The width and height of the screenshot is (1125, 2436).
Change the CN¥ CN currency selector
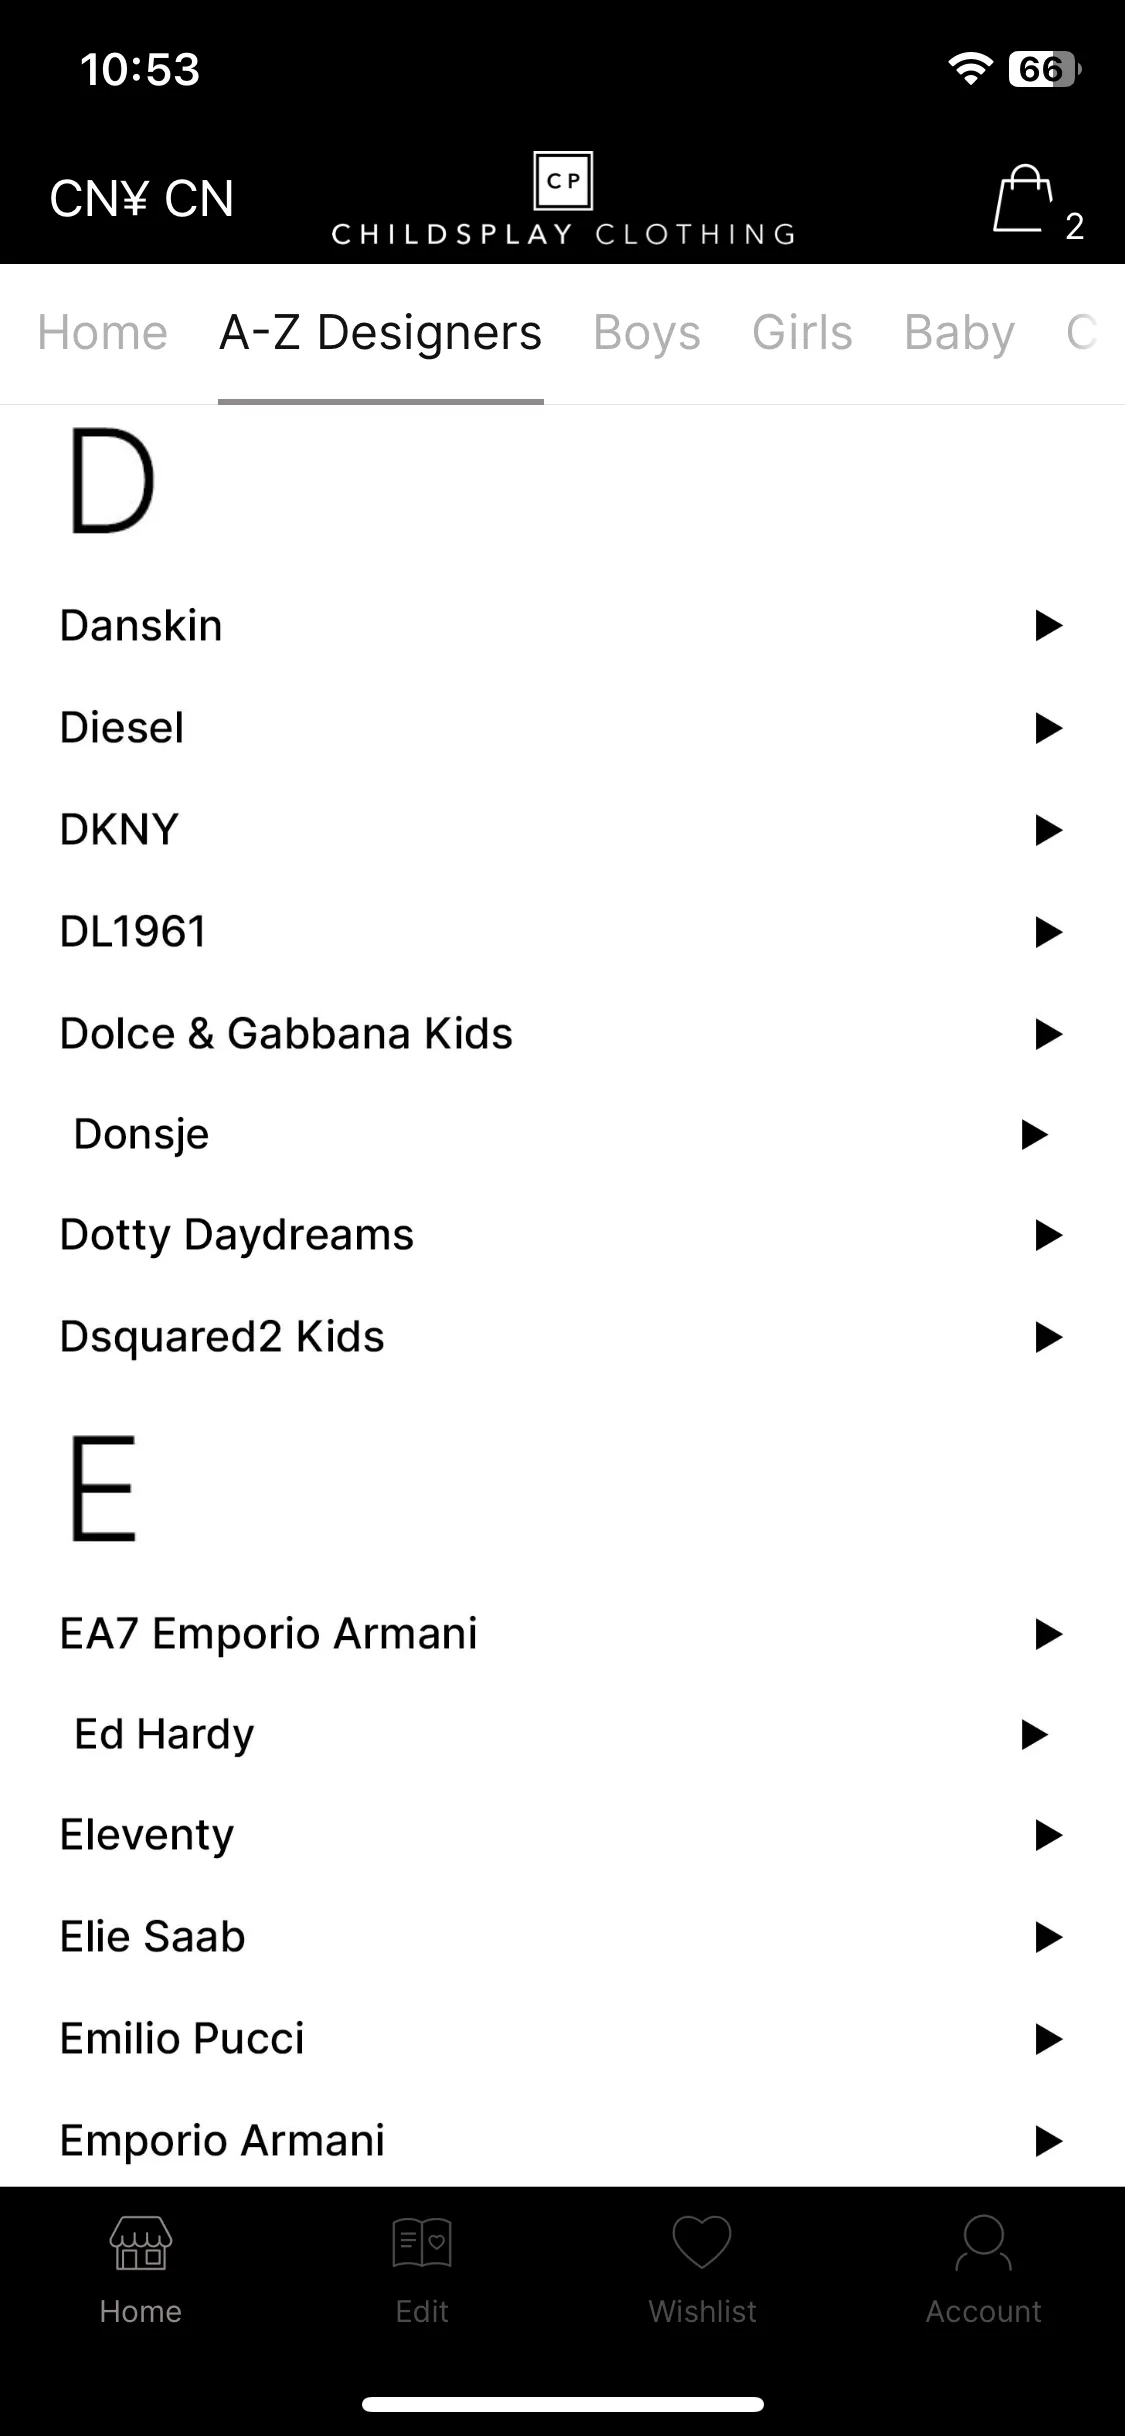point(142,199)
